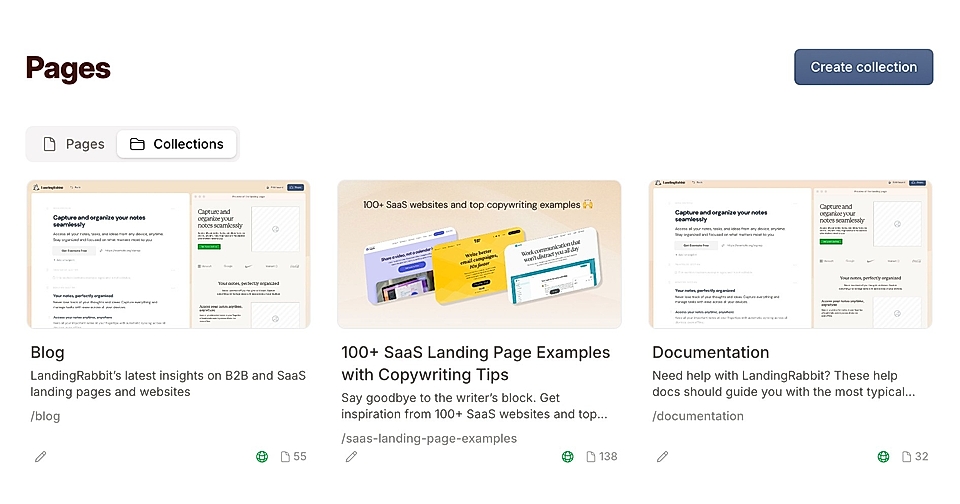960x504 pixels.
Task: Click the Blog description about B2B and SaaS
Action: (168, 383)
